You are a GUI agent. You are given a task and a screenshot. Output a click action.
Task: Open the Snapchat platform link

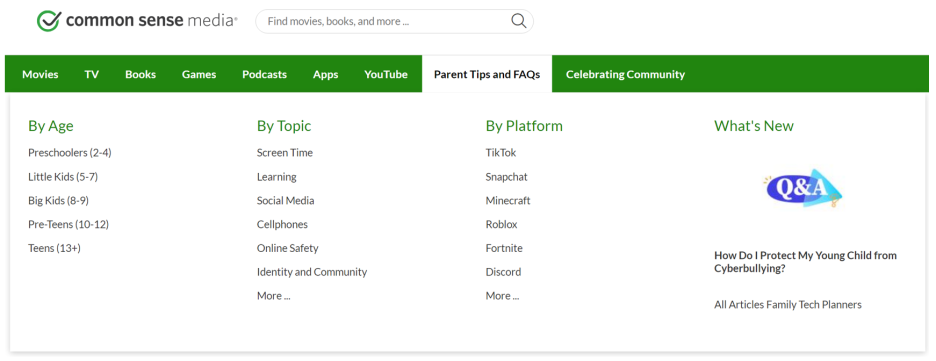click(507, 177)
